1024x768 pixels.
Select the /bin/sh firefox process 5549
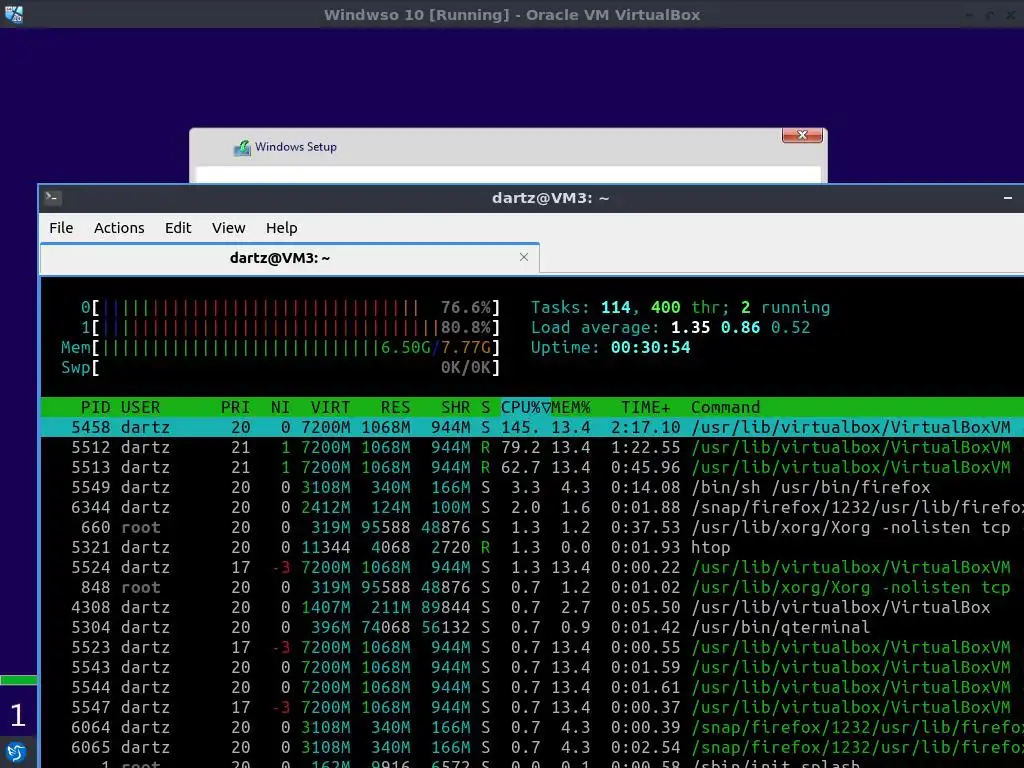(x=532, y=488)
